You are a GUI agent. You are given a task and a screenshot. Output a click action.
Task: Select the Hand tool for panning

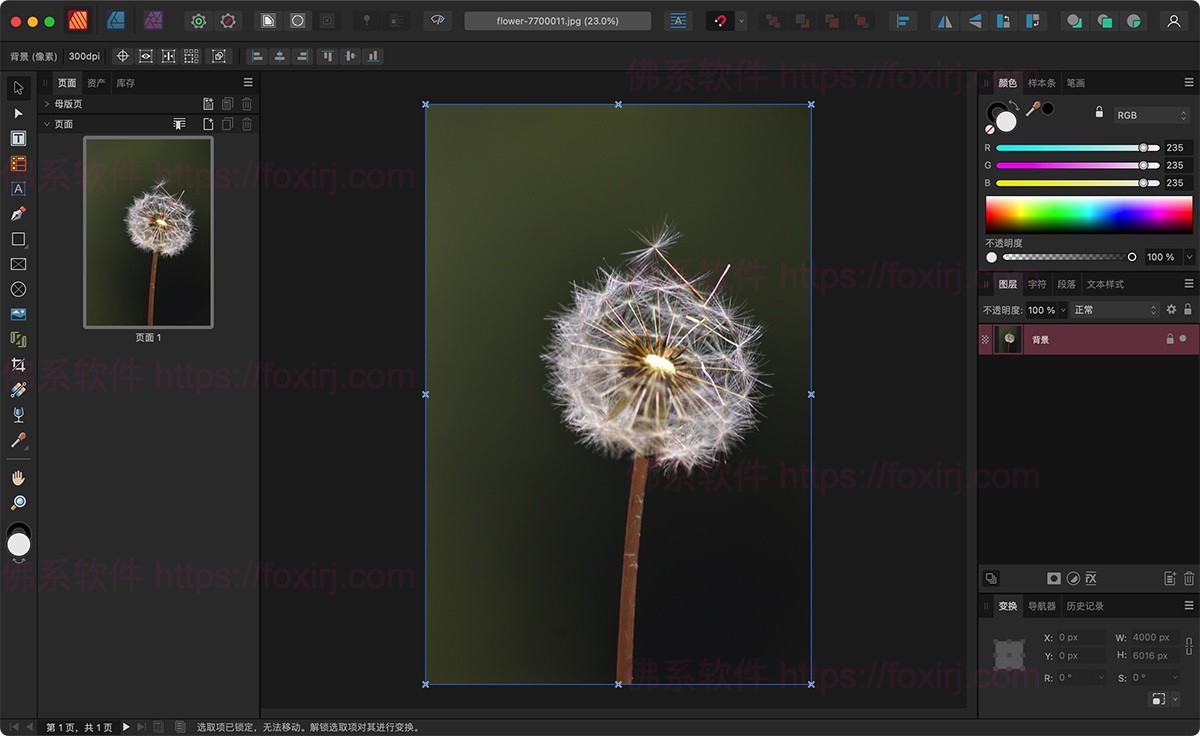pos(18,478)
